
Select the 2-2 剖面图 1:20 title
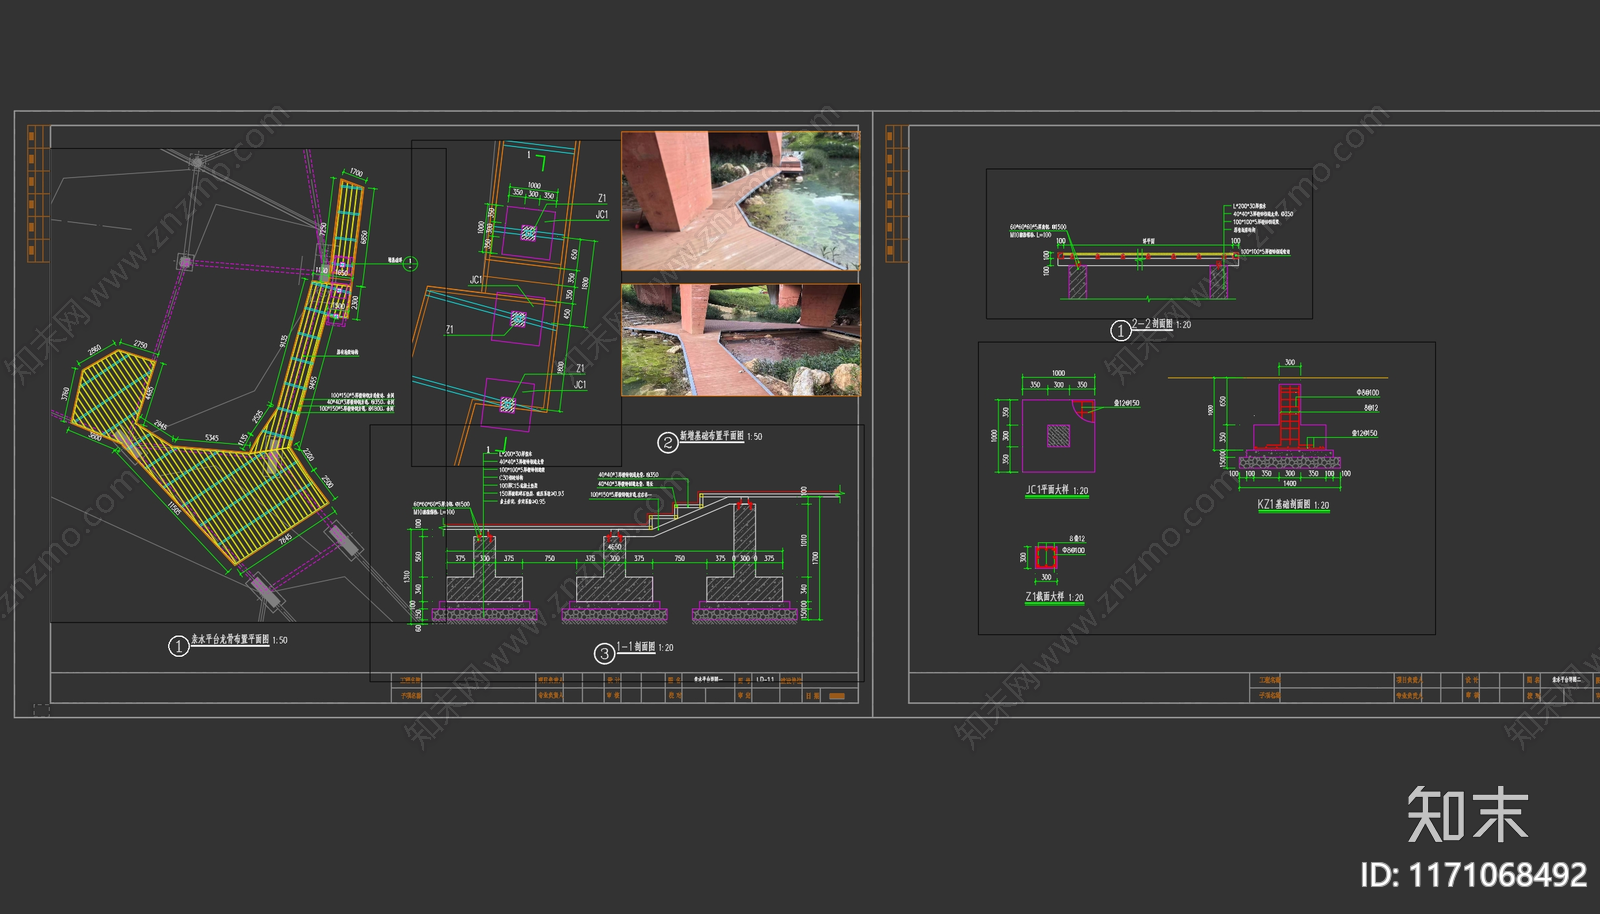point(1161,324)
